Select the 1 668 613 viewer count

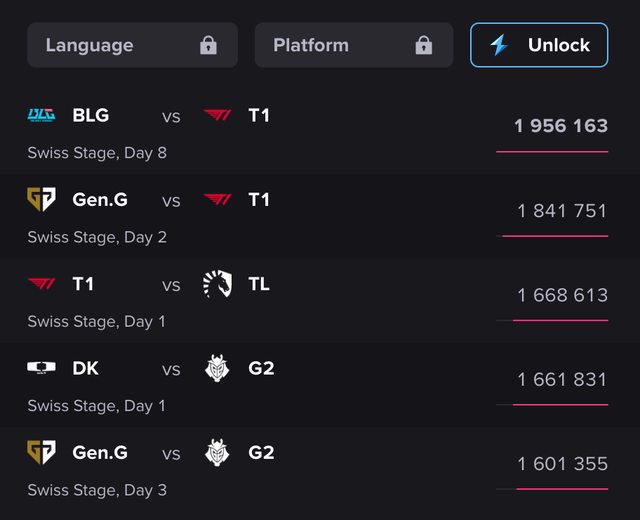coord(562,295)
